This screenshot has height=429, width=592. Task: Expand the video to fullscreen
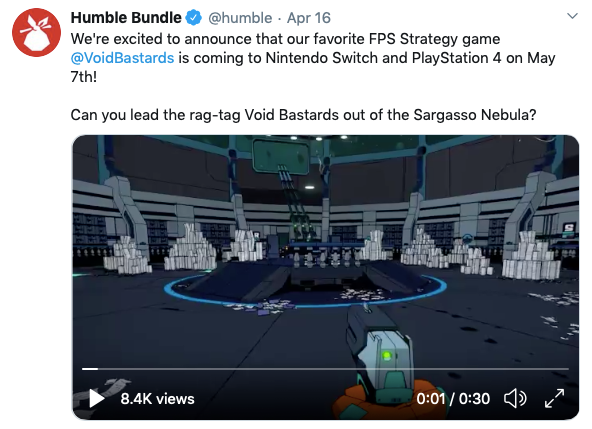[554, 398]
